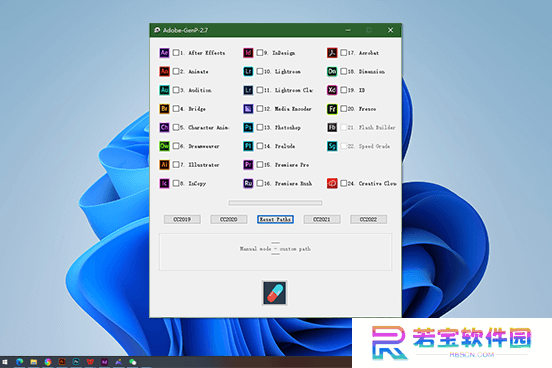Check the Acrobat checkbox
The width and height of the screenshot is (552, 368).
pos(344,53)
